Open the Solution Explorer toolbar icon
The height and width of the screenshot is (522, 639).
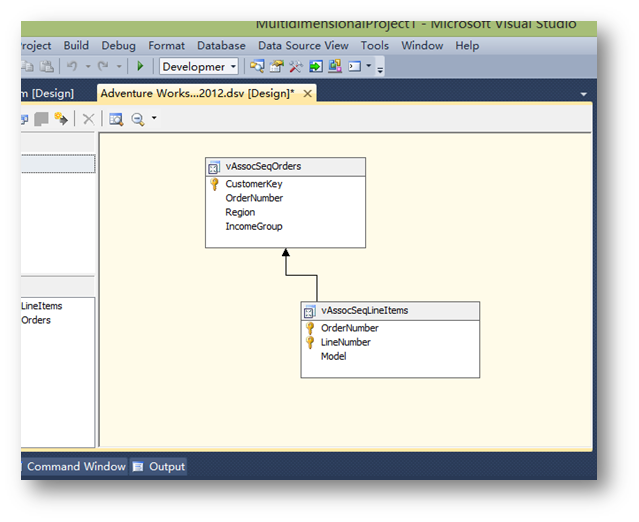(257, 66)
